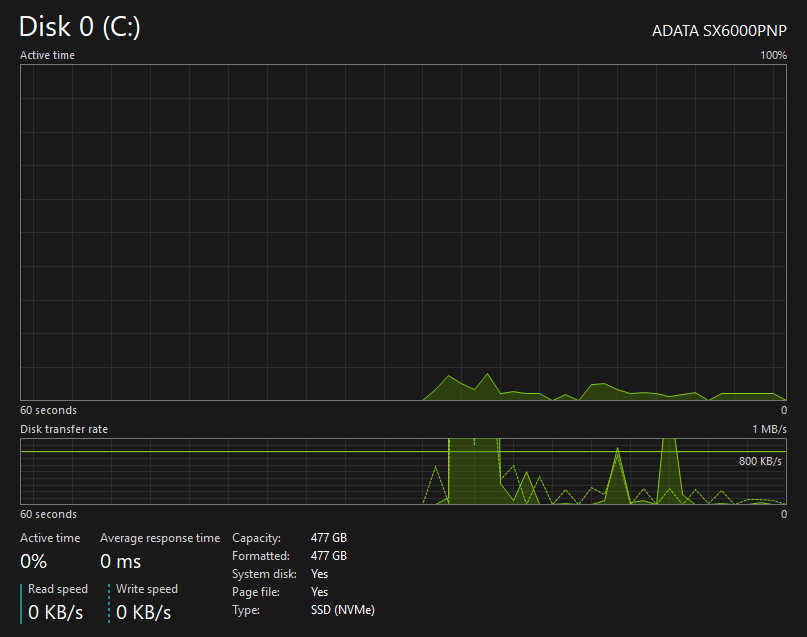The width and height of the screenshot is (807, 637).
Task: Click the Write speed 0 KB/s value
Action: point(144,612)
